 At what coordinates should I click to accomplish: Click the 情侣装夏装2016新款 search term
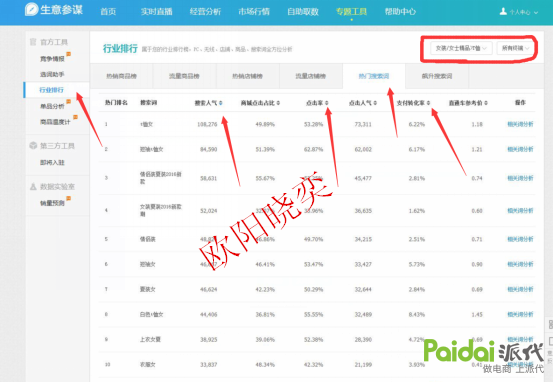[161, 178]
